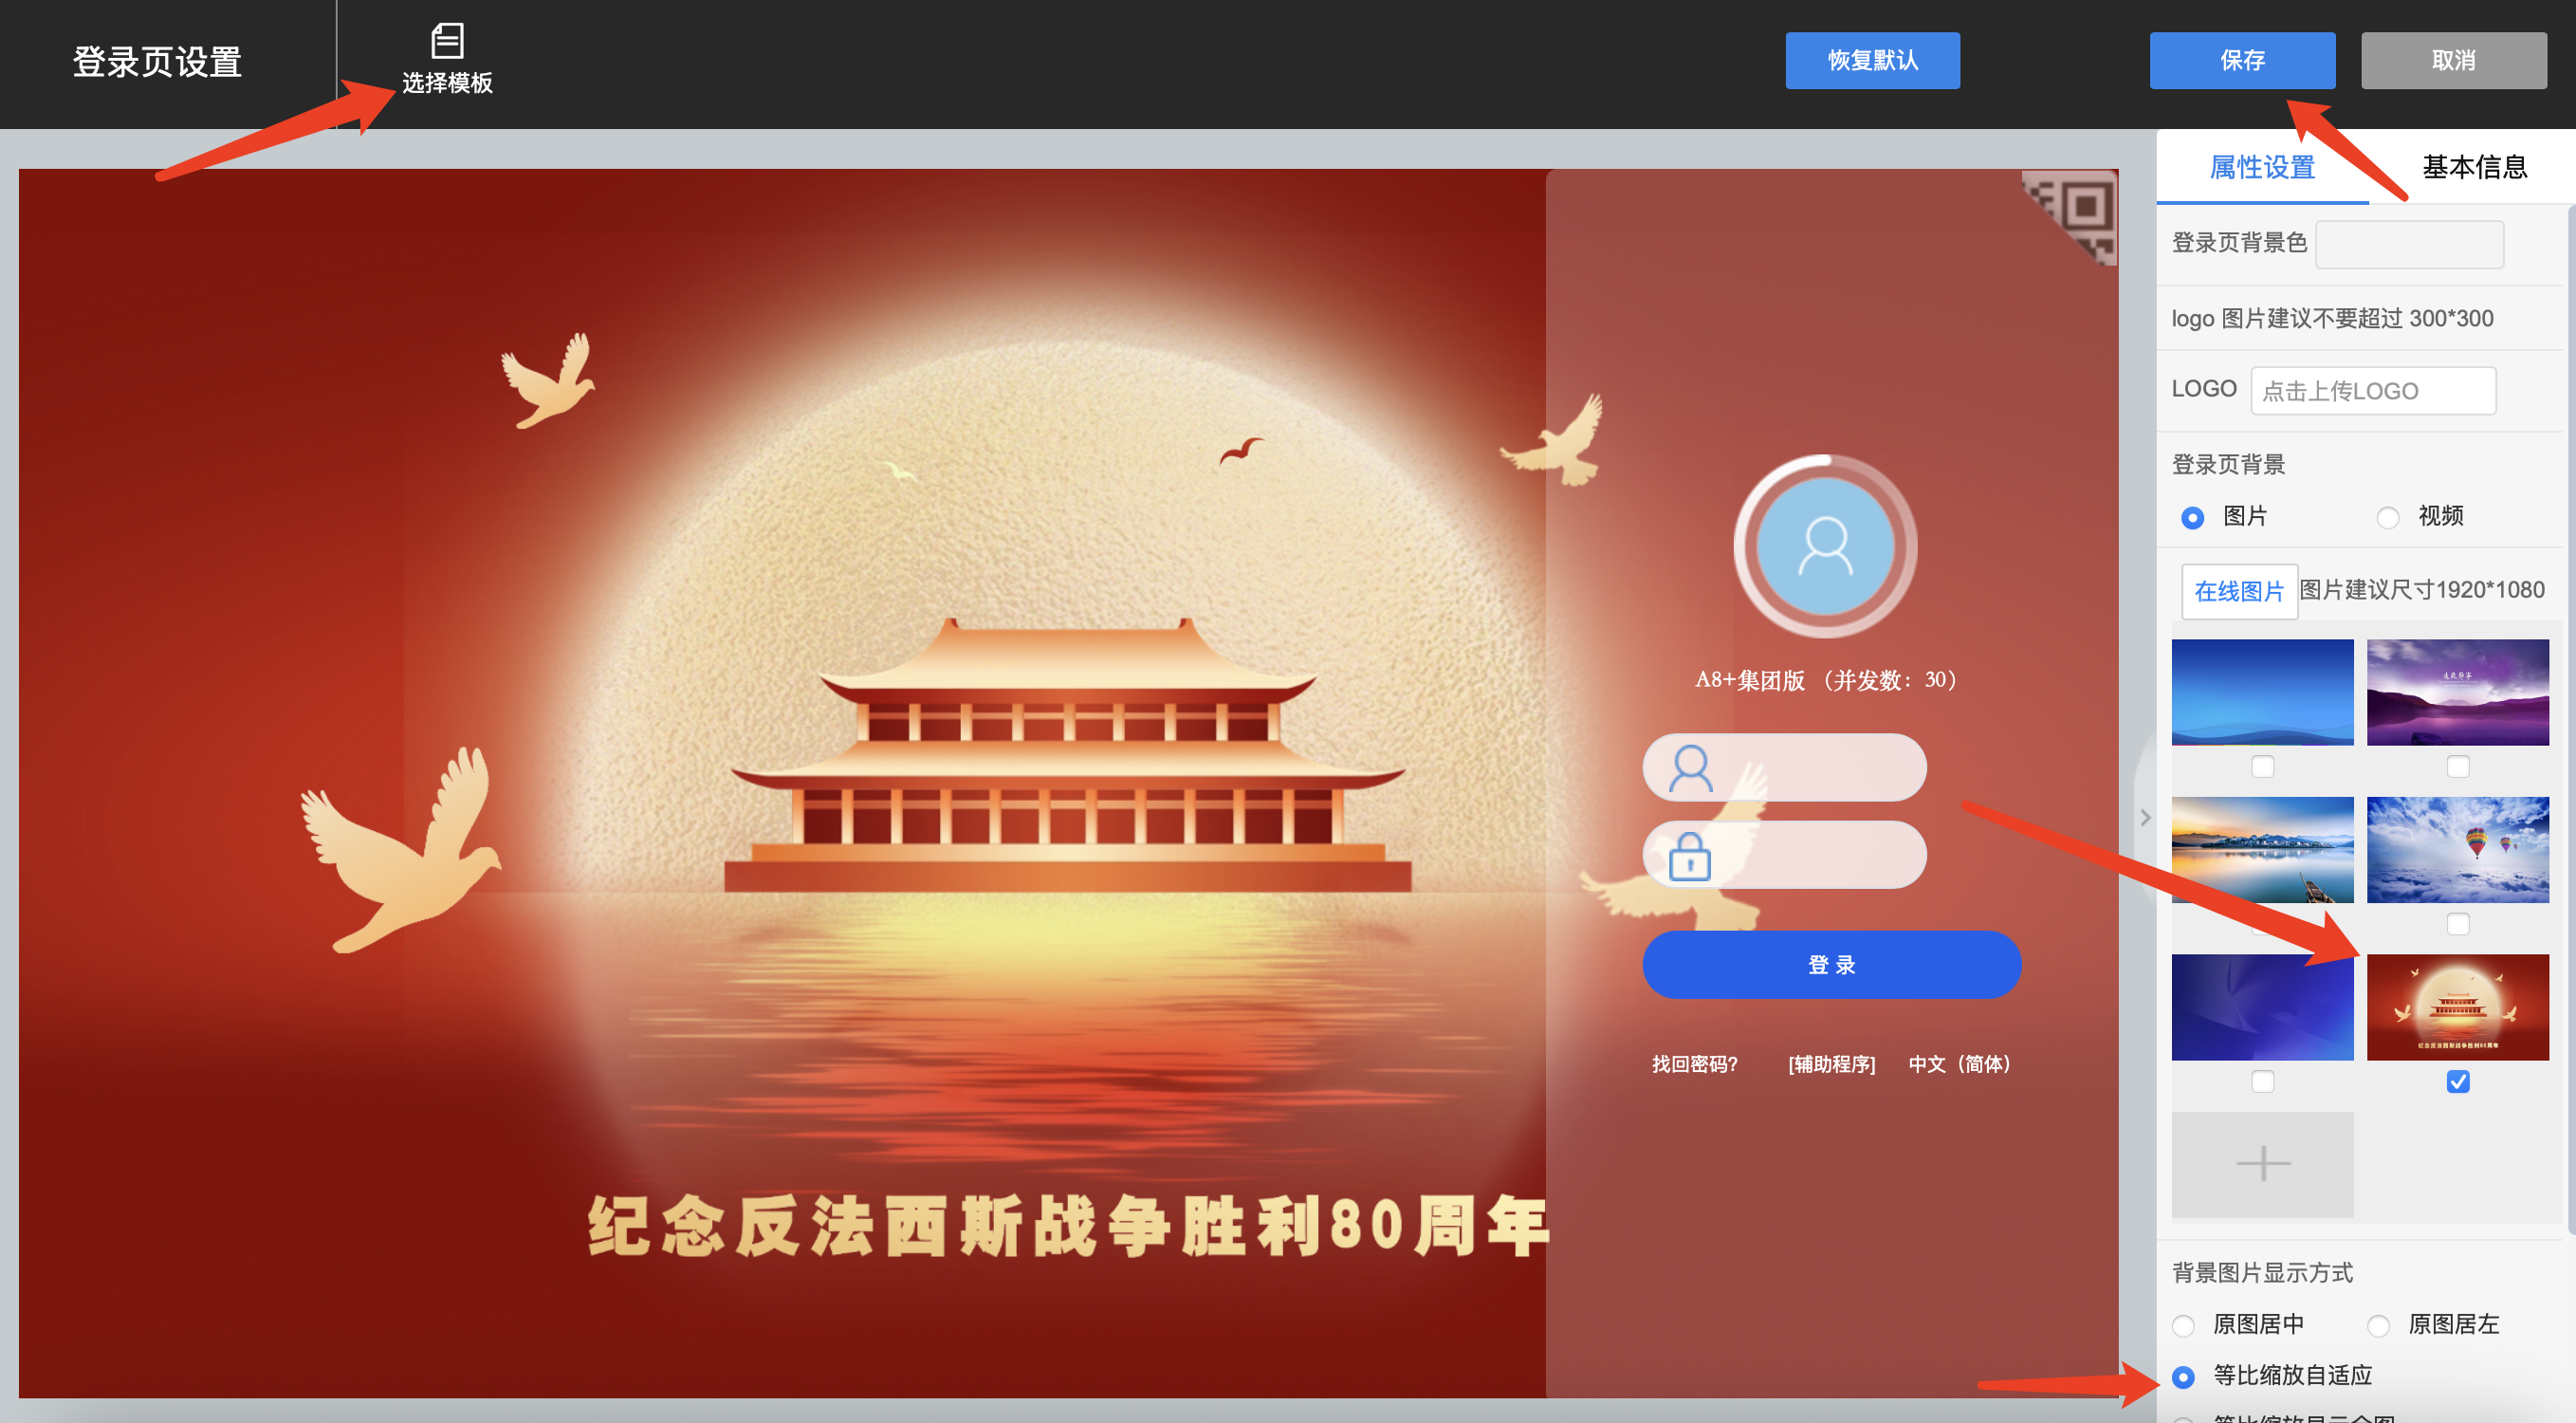Screen dimensions: 2576x1423
Task: Check the blue gradient background checkbox
Action: [x=2262, y=767]
